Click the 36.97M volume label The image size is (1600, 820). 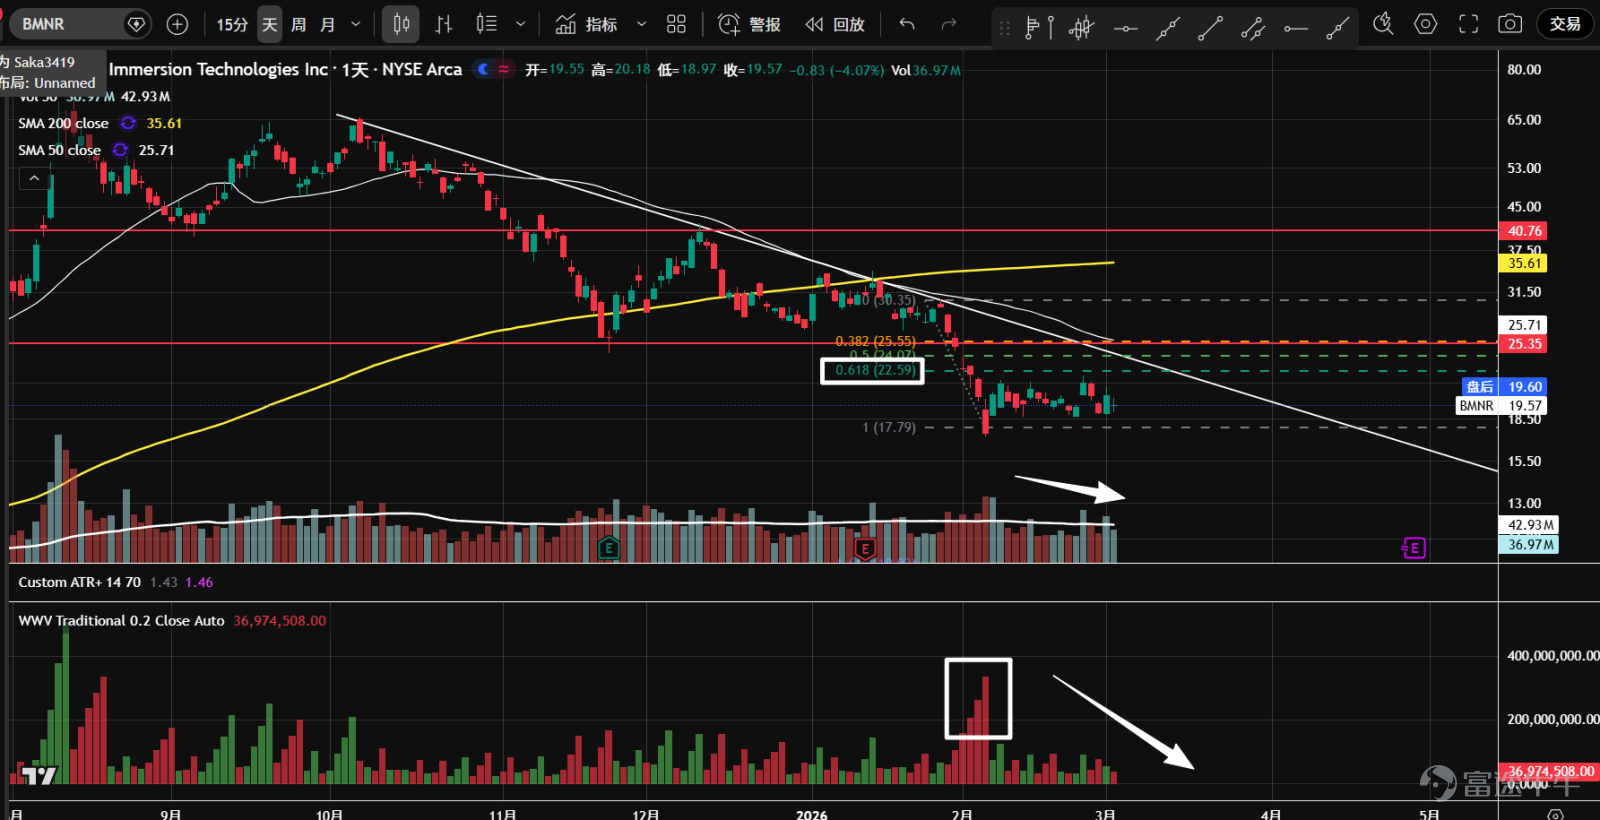pyautogui.click(x=1528, y=545)
